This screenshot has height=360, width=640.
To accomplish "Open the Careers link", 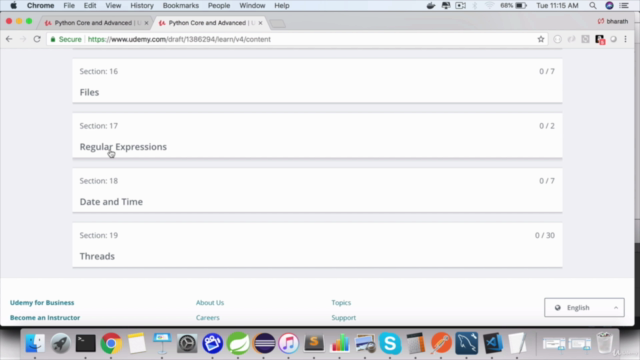I will point(207,318).
